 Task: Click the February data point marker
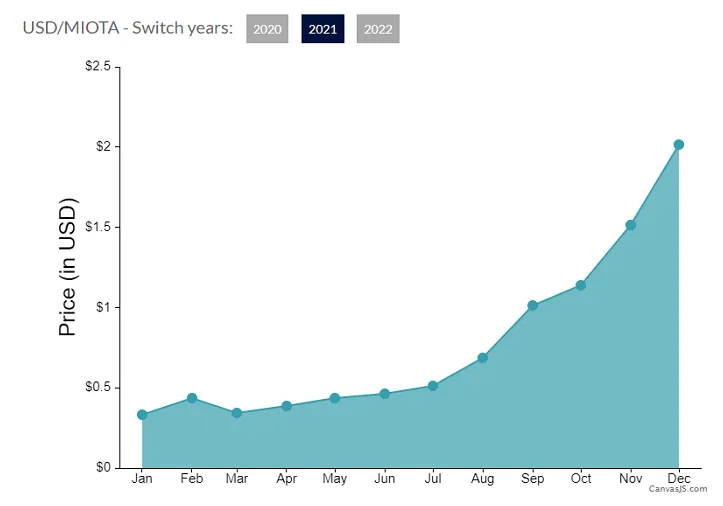pos(192,398)
